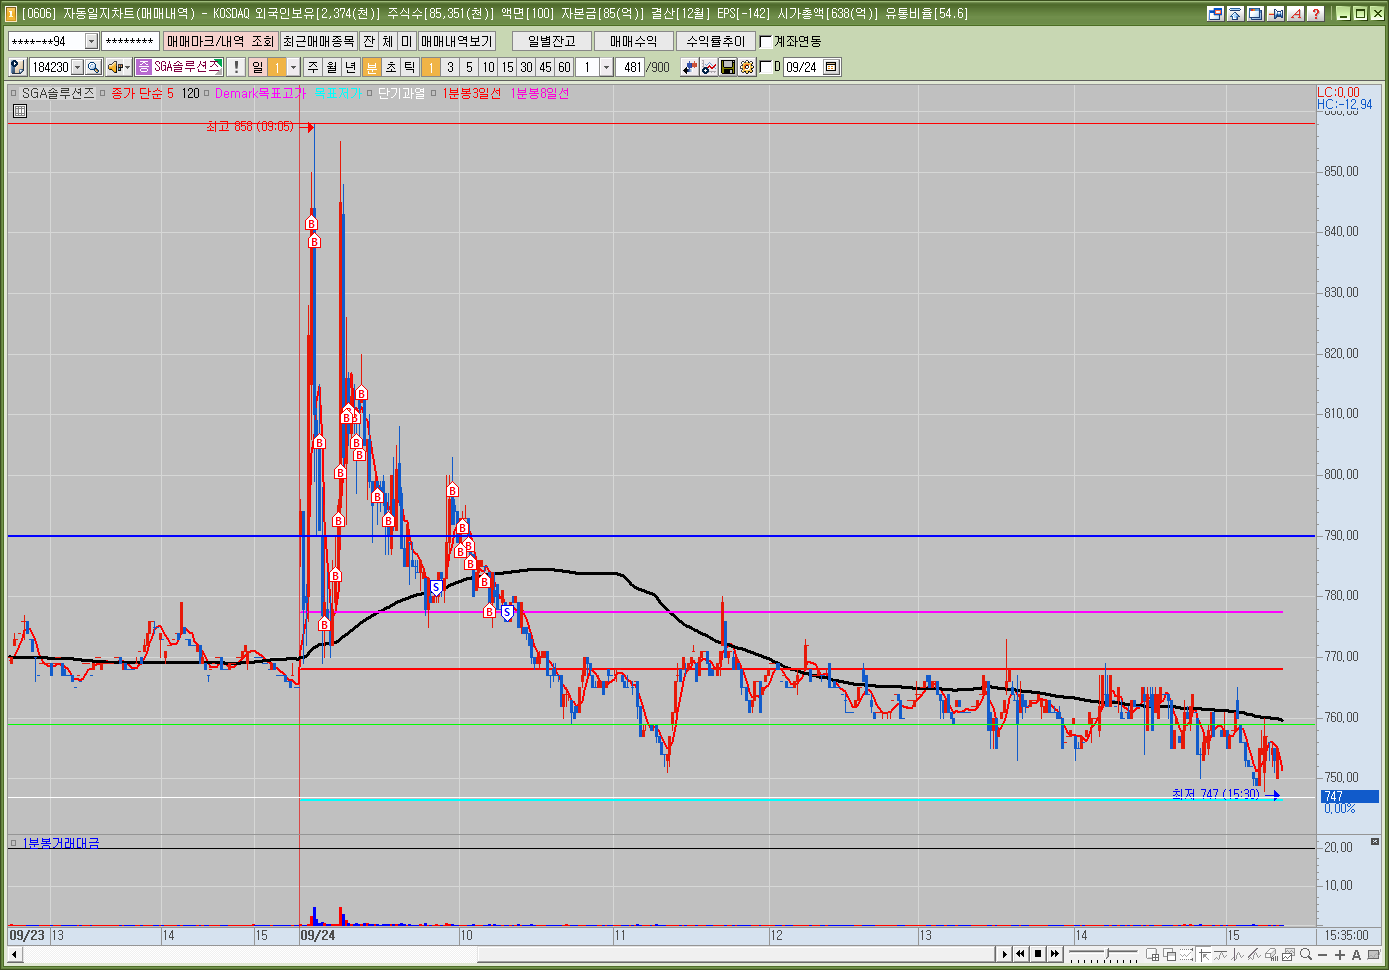Select the 분 (minute) period toggle
This screenshot has height=970, width=1389.
[372, 67]
